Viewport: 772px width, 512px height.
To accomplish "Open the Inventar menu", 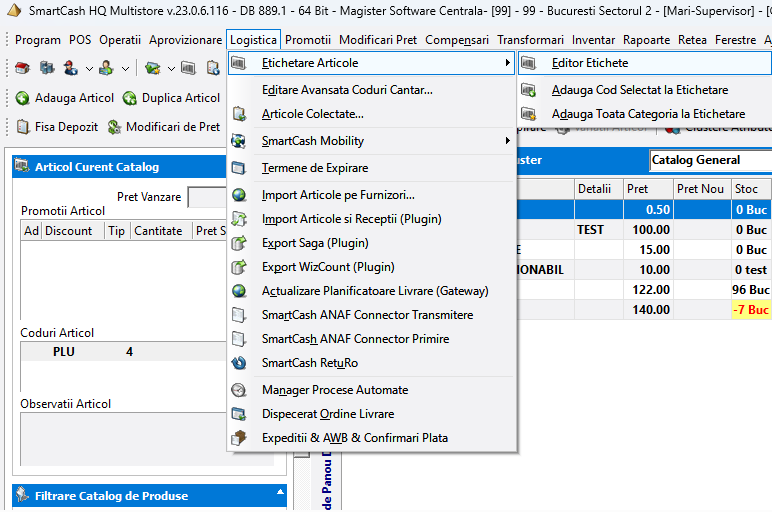I will pyautogui.click(x=593, y=40).
